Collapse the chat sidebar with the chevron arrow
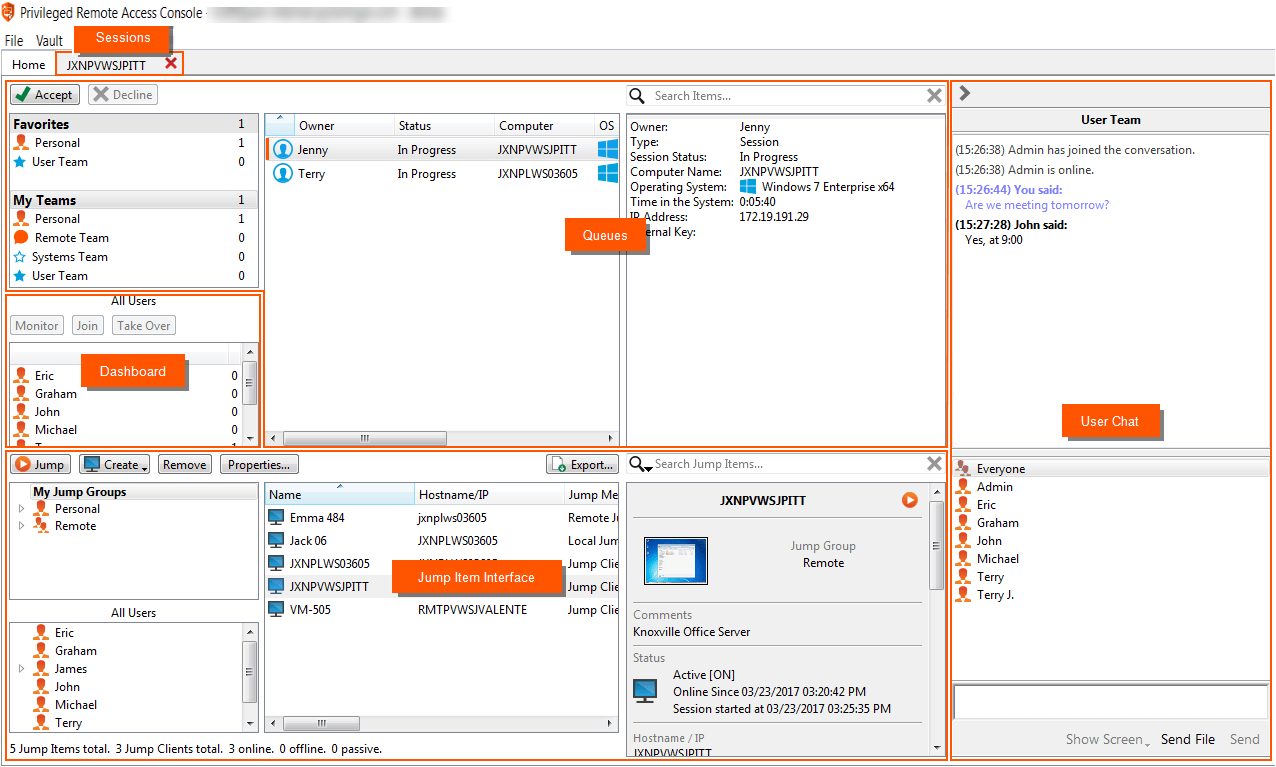This screenshot has height=767, width=1276. 965,94
